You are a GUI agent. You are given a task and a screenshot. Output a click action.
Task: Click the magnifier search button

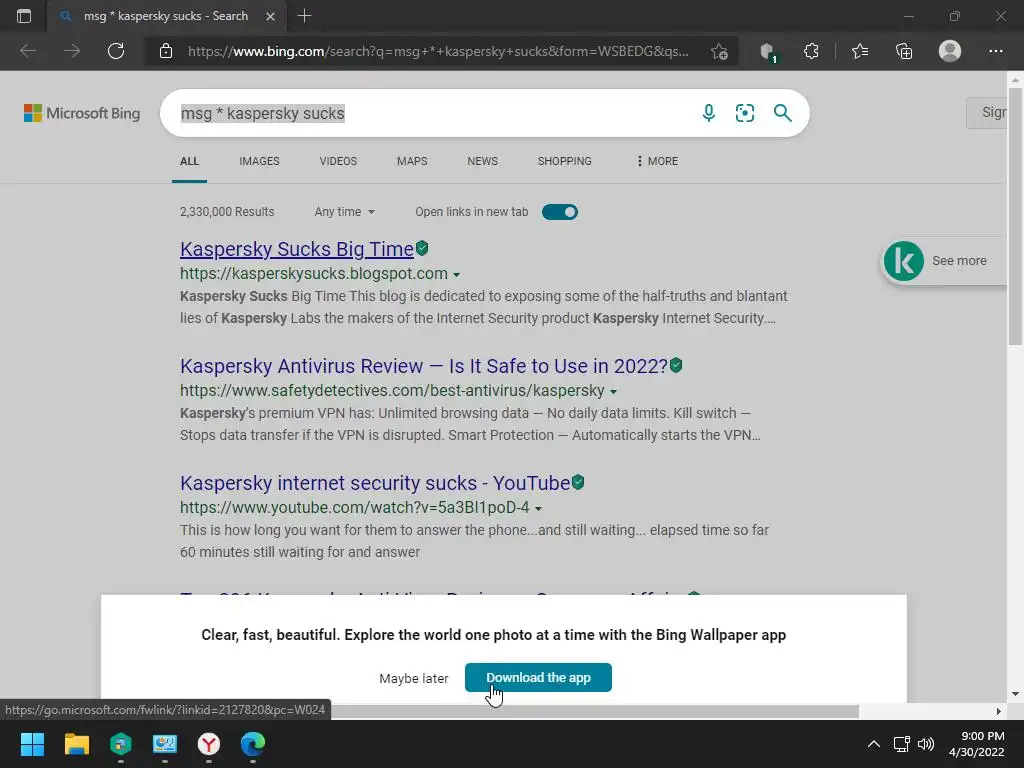782,113
